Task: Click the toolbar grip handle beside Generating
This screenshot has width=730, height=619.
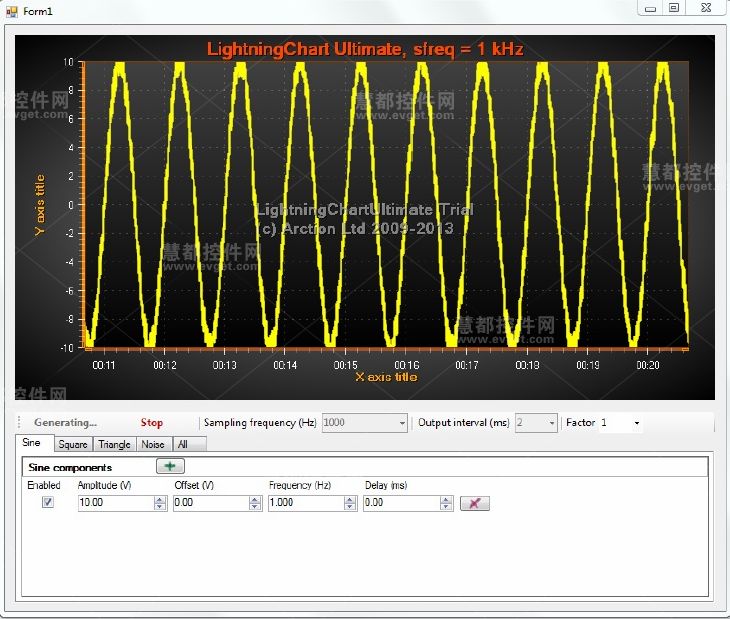Action: [x=19, y=422]
